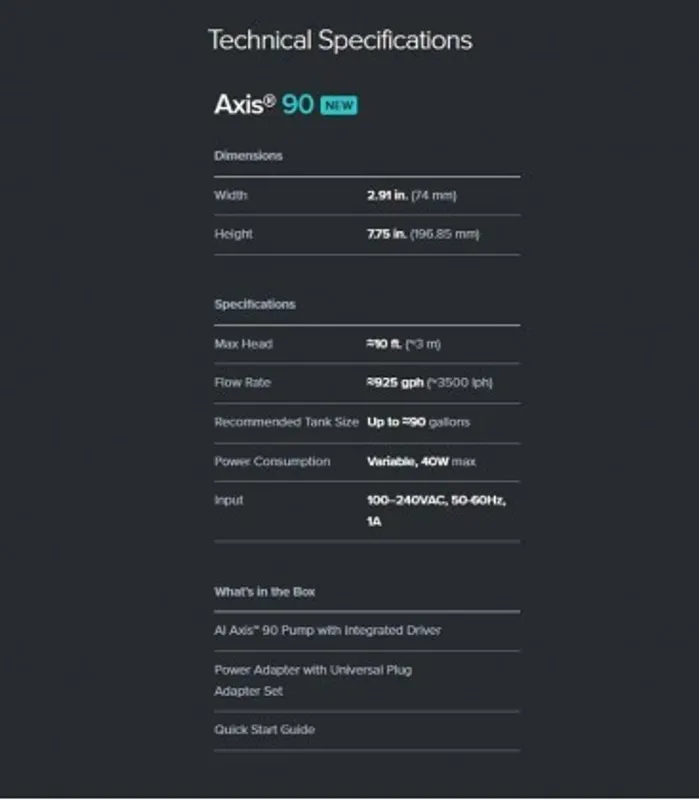699x800 pixels.
Task: Select the Dimensions section header
Action: [248, 156]
